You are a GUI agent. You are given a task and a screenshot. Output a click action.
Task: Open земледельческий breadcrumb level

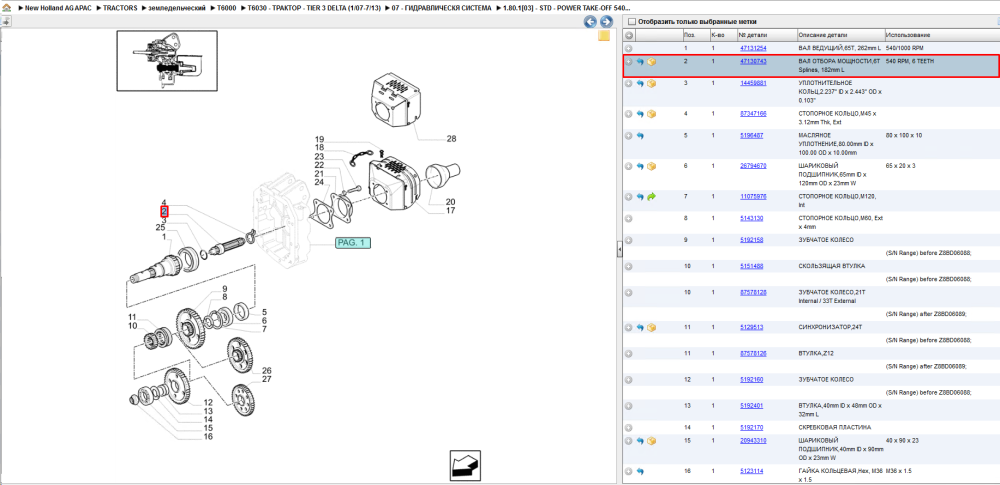[177, 8]
